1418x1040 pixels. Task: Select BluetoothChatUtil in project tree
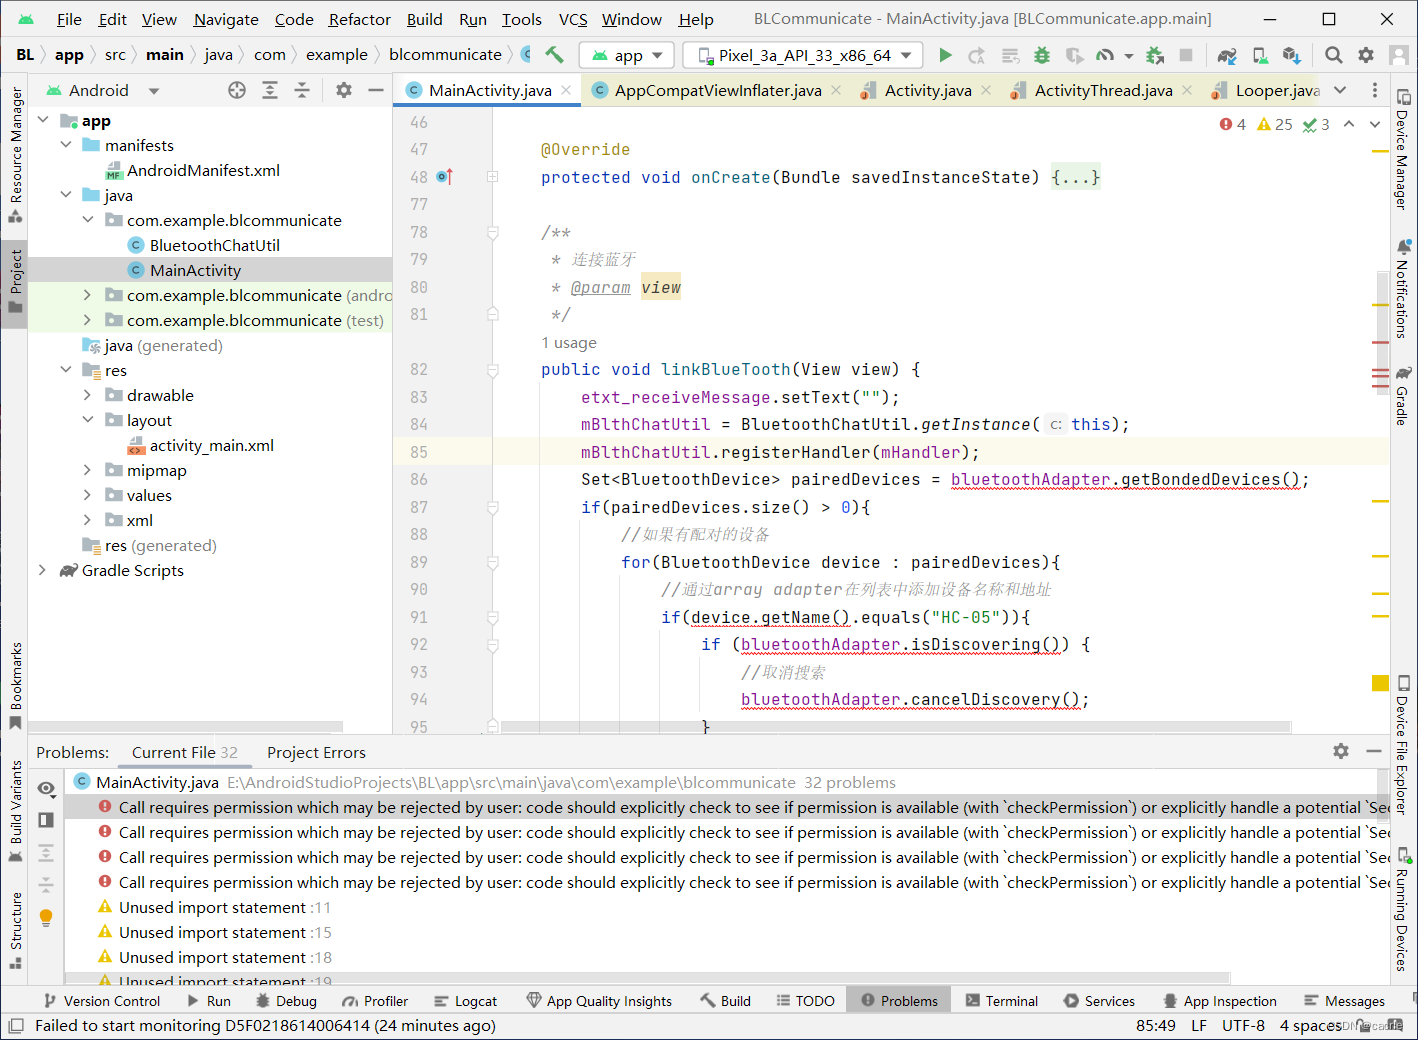[214, 245]
